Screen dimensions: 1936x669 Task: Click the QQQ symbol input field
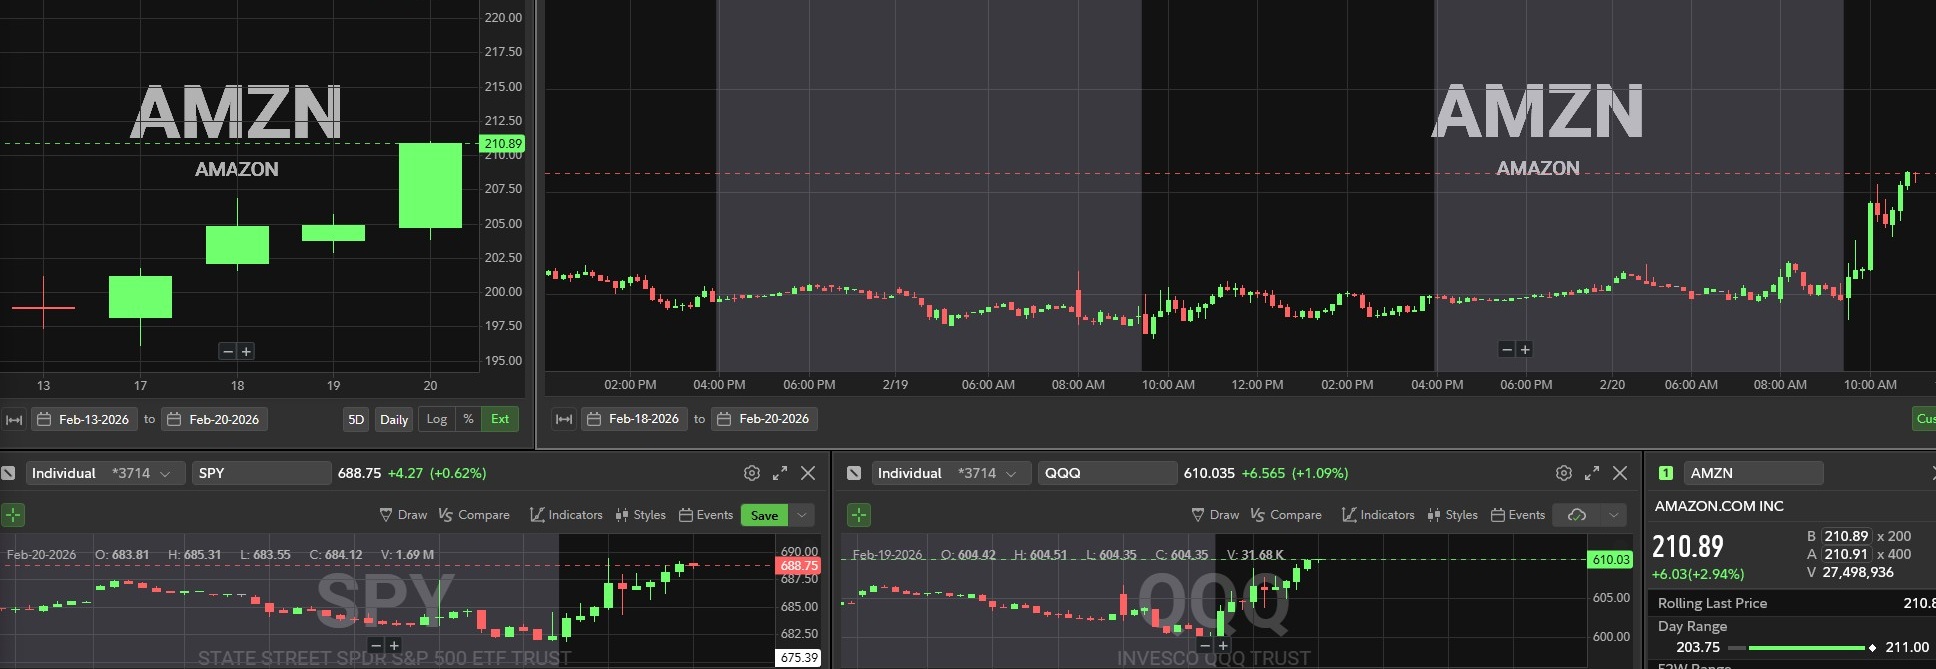tap(1107, 473)
